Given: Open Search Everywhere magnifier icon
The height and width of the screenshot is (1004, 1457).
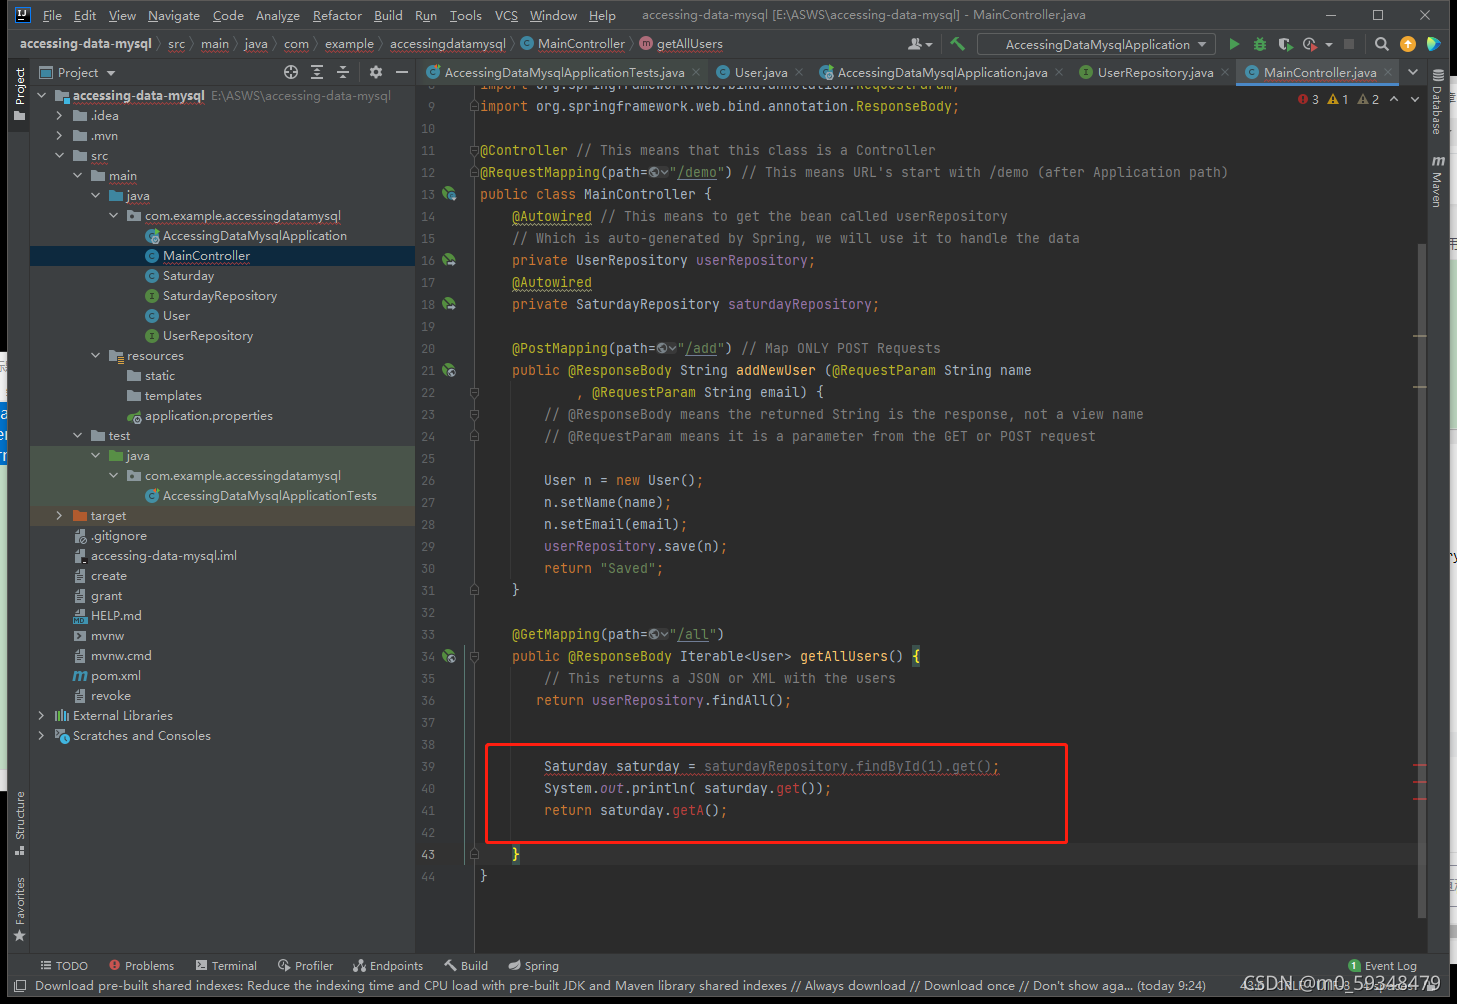Looking at the screenshot, I should [x=1381, y=44].
